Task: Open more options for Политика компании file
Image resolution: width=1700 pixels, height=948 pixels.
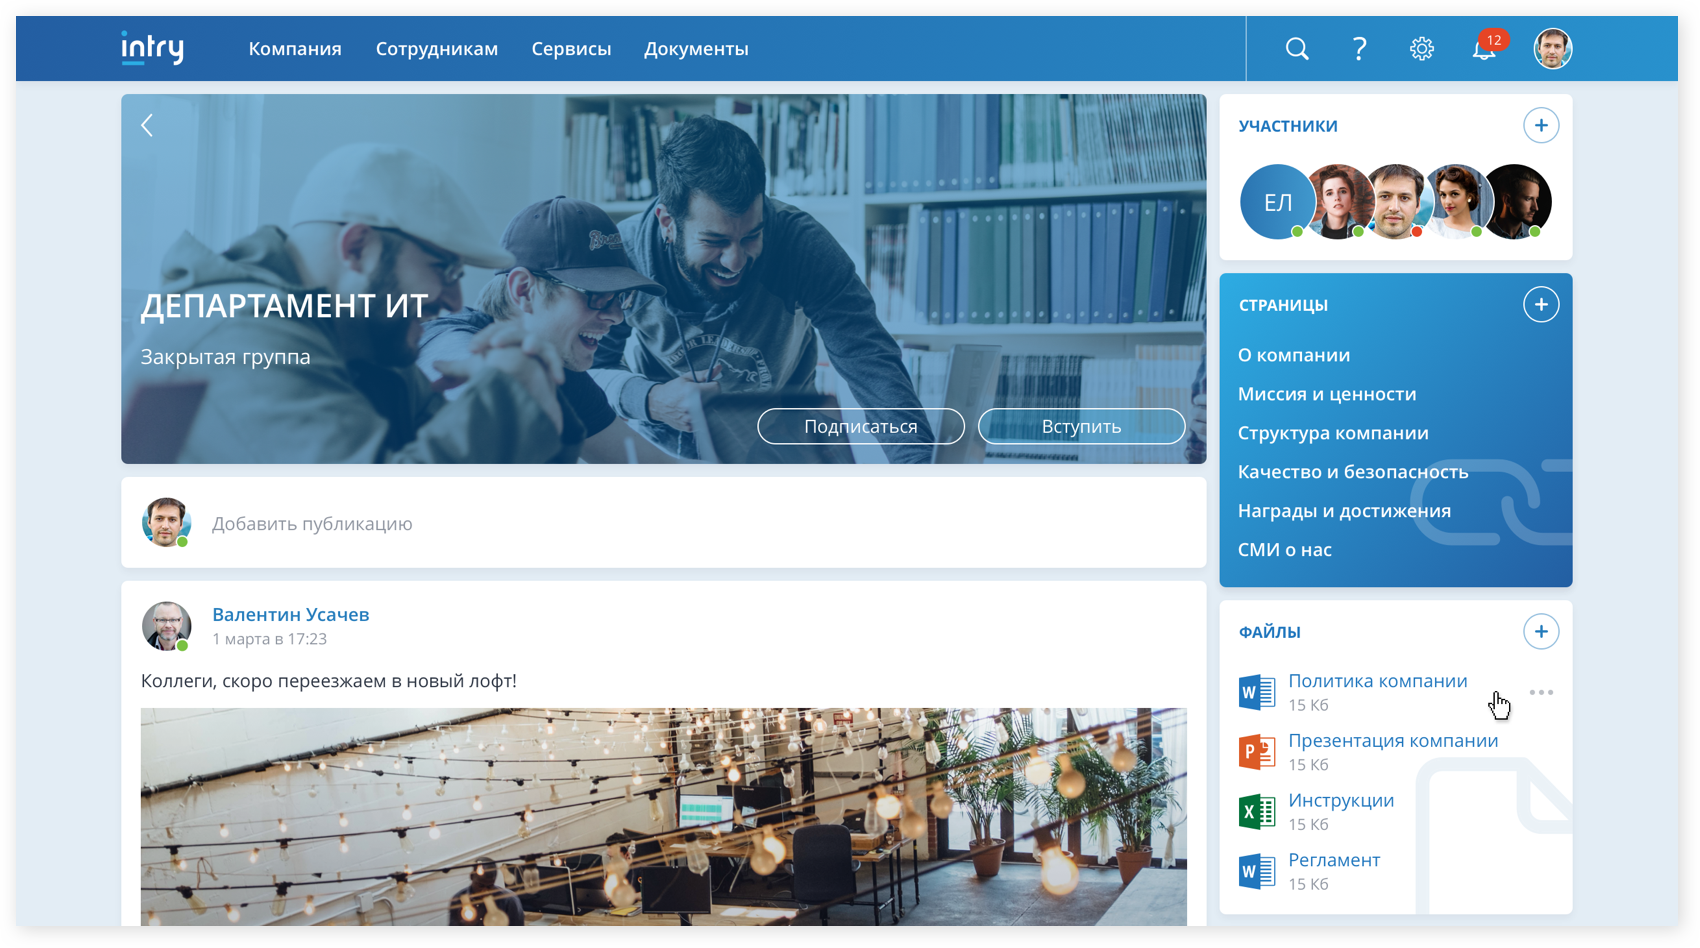Action: (x=1540, y=692)
